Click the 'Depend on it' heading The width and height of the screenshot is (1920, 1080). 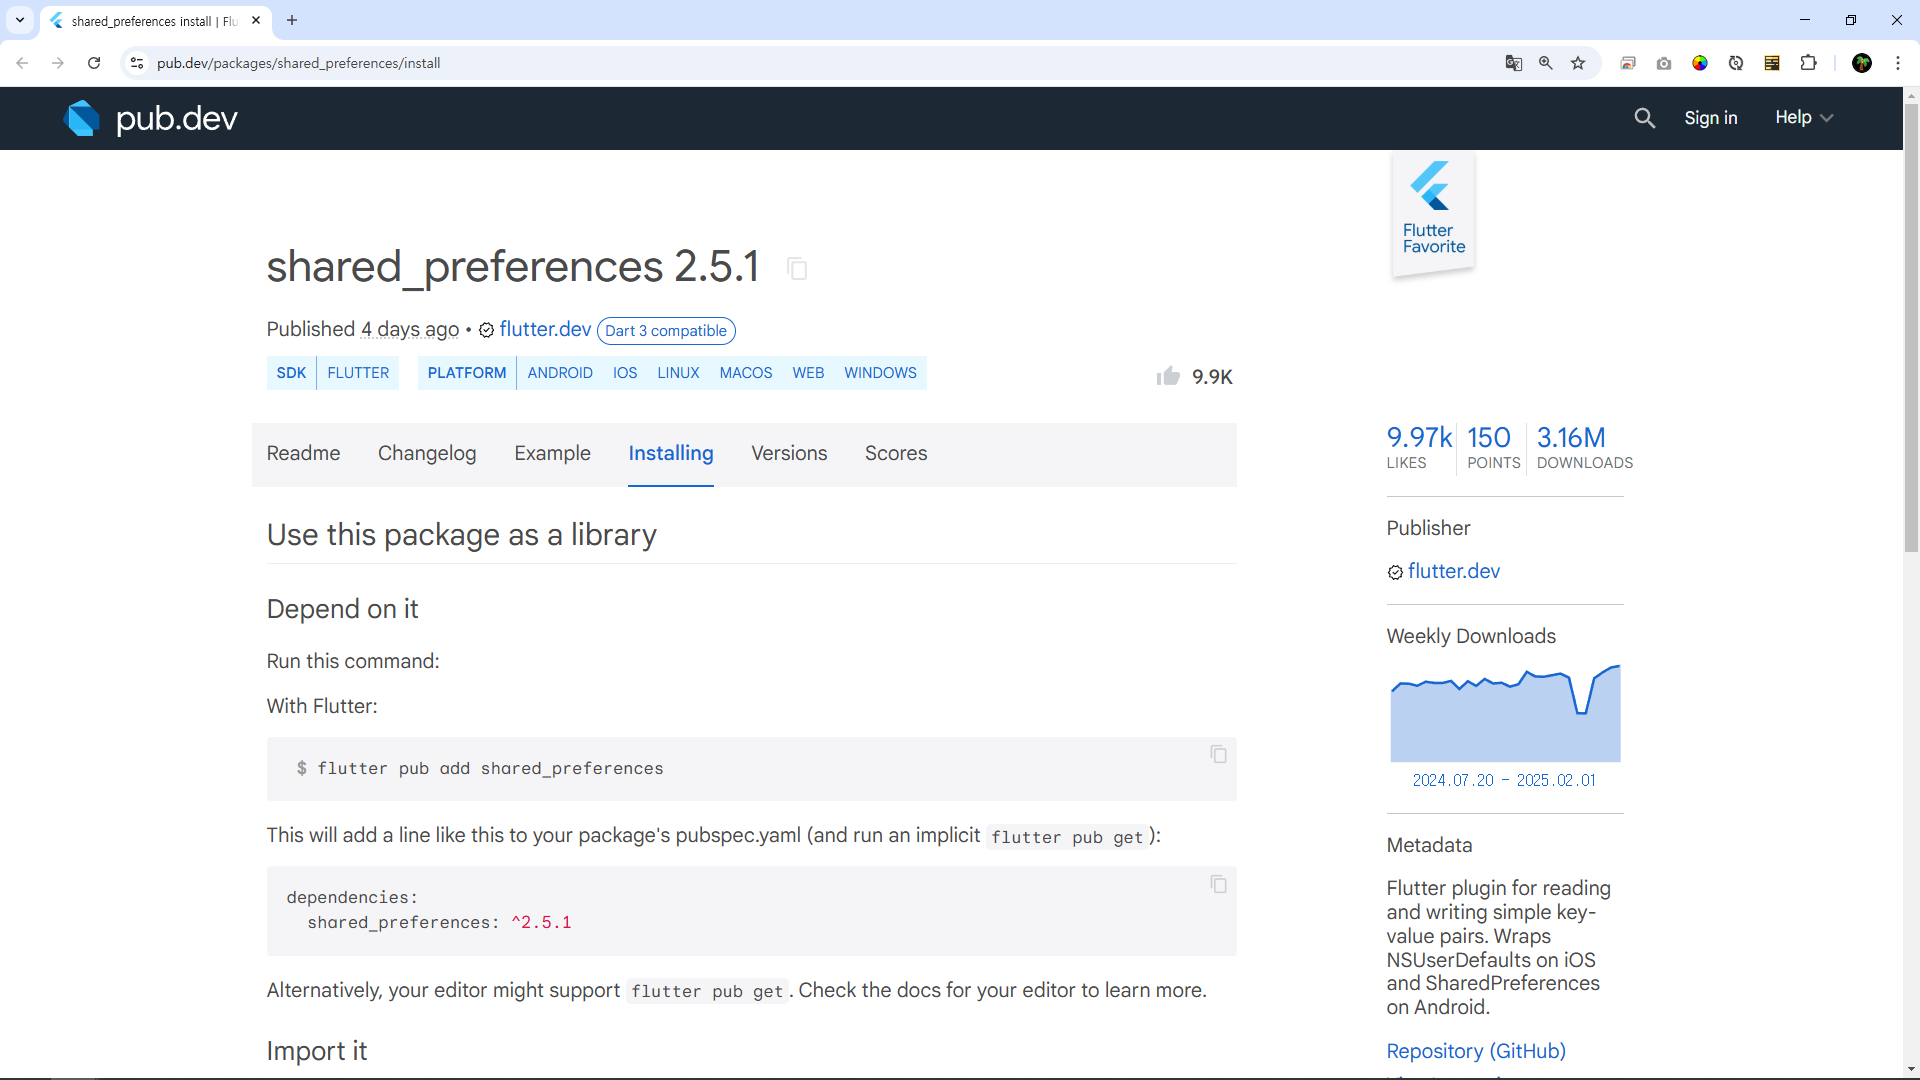342,609
